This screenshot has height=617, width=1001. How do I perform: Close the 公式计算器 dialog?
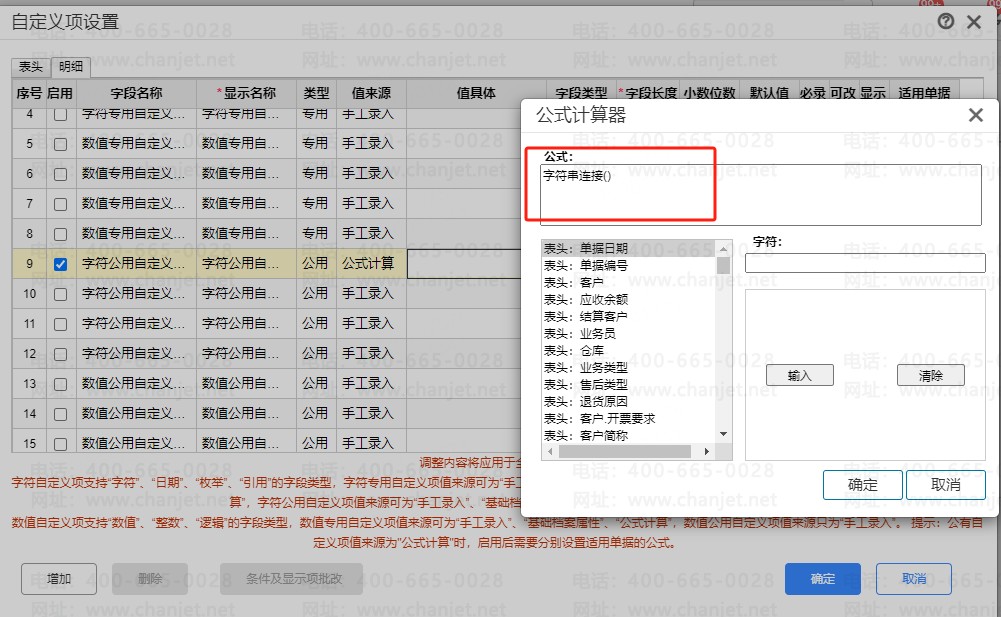coord(975,115)
